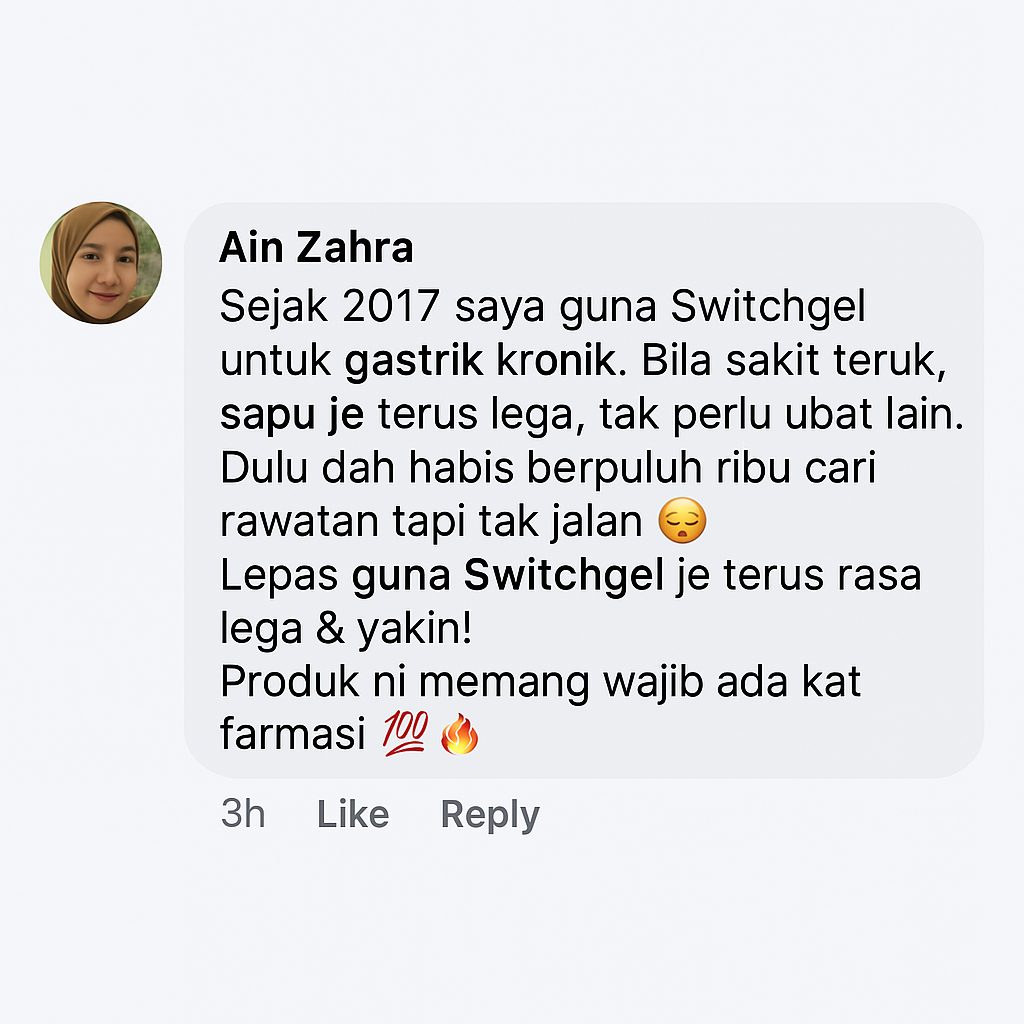Screen dimensions: 1024x1024
Task: Click the word farmasi
Action: click(292, 734)
